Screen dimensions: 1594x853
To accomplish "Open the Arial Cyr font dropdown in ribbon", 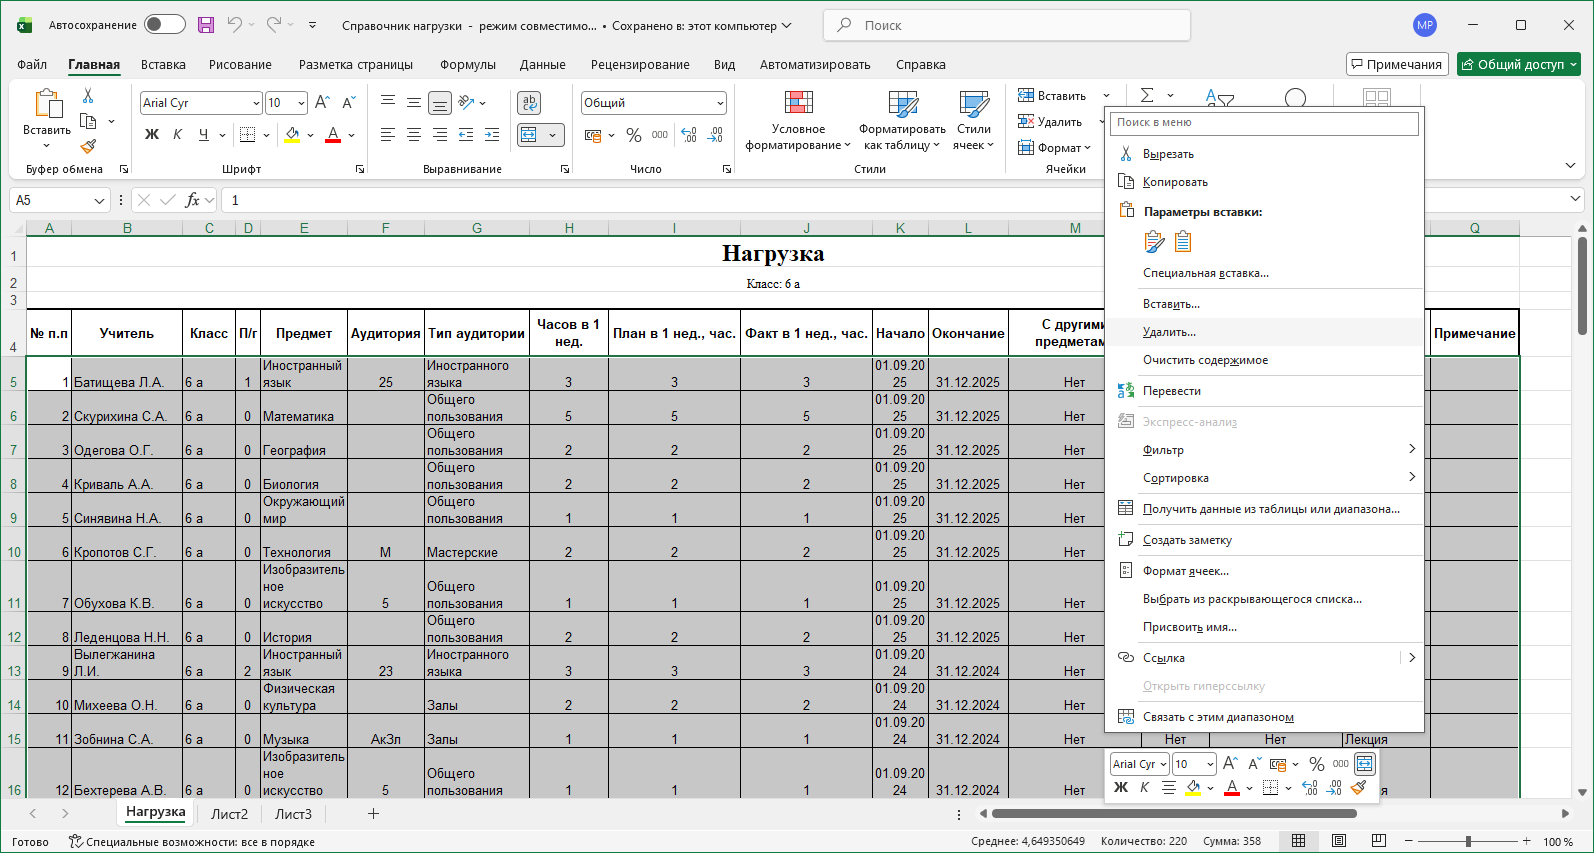I will pos(256,103).
